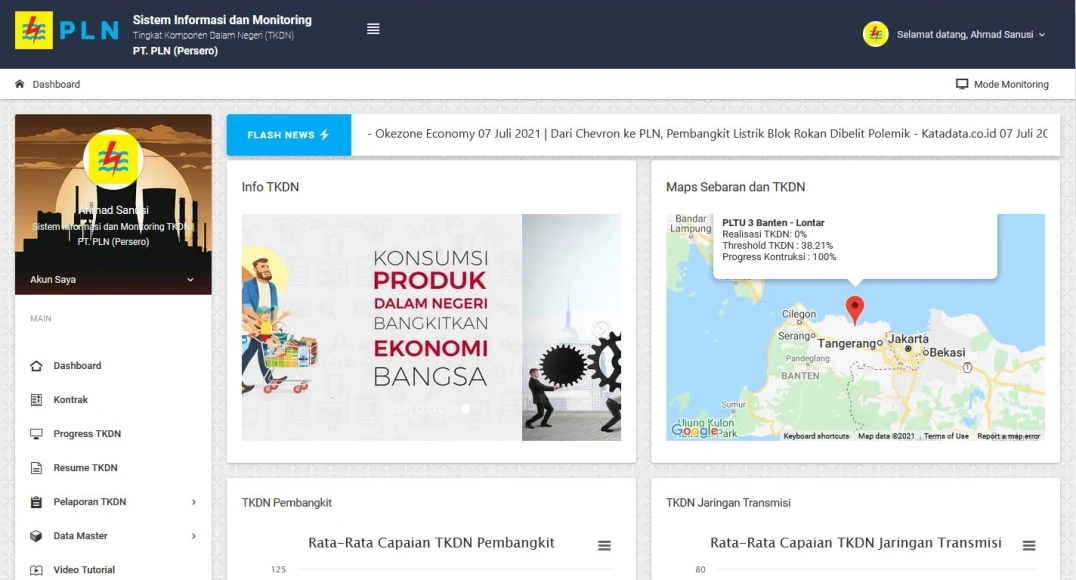1076x580 pixels.
Task: Click the home icon in the breadcrumb bar
Action: 18,84
